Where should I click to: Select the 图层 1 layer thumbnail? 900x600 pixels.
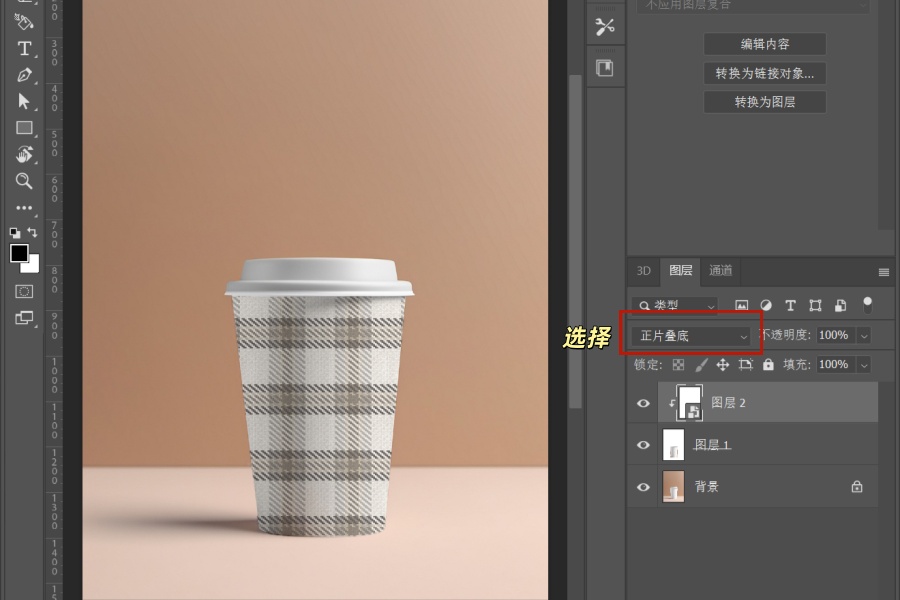(673, 444)
